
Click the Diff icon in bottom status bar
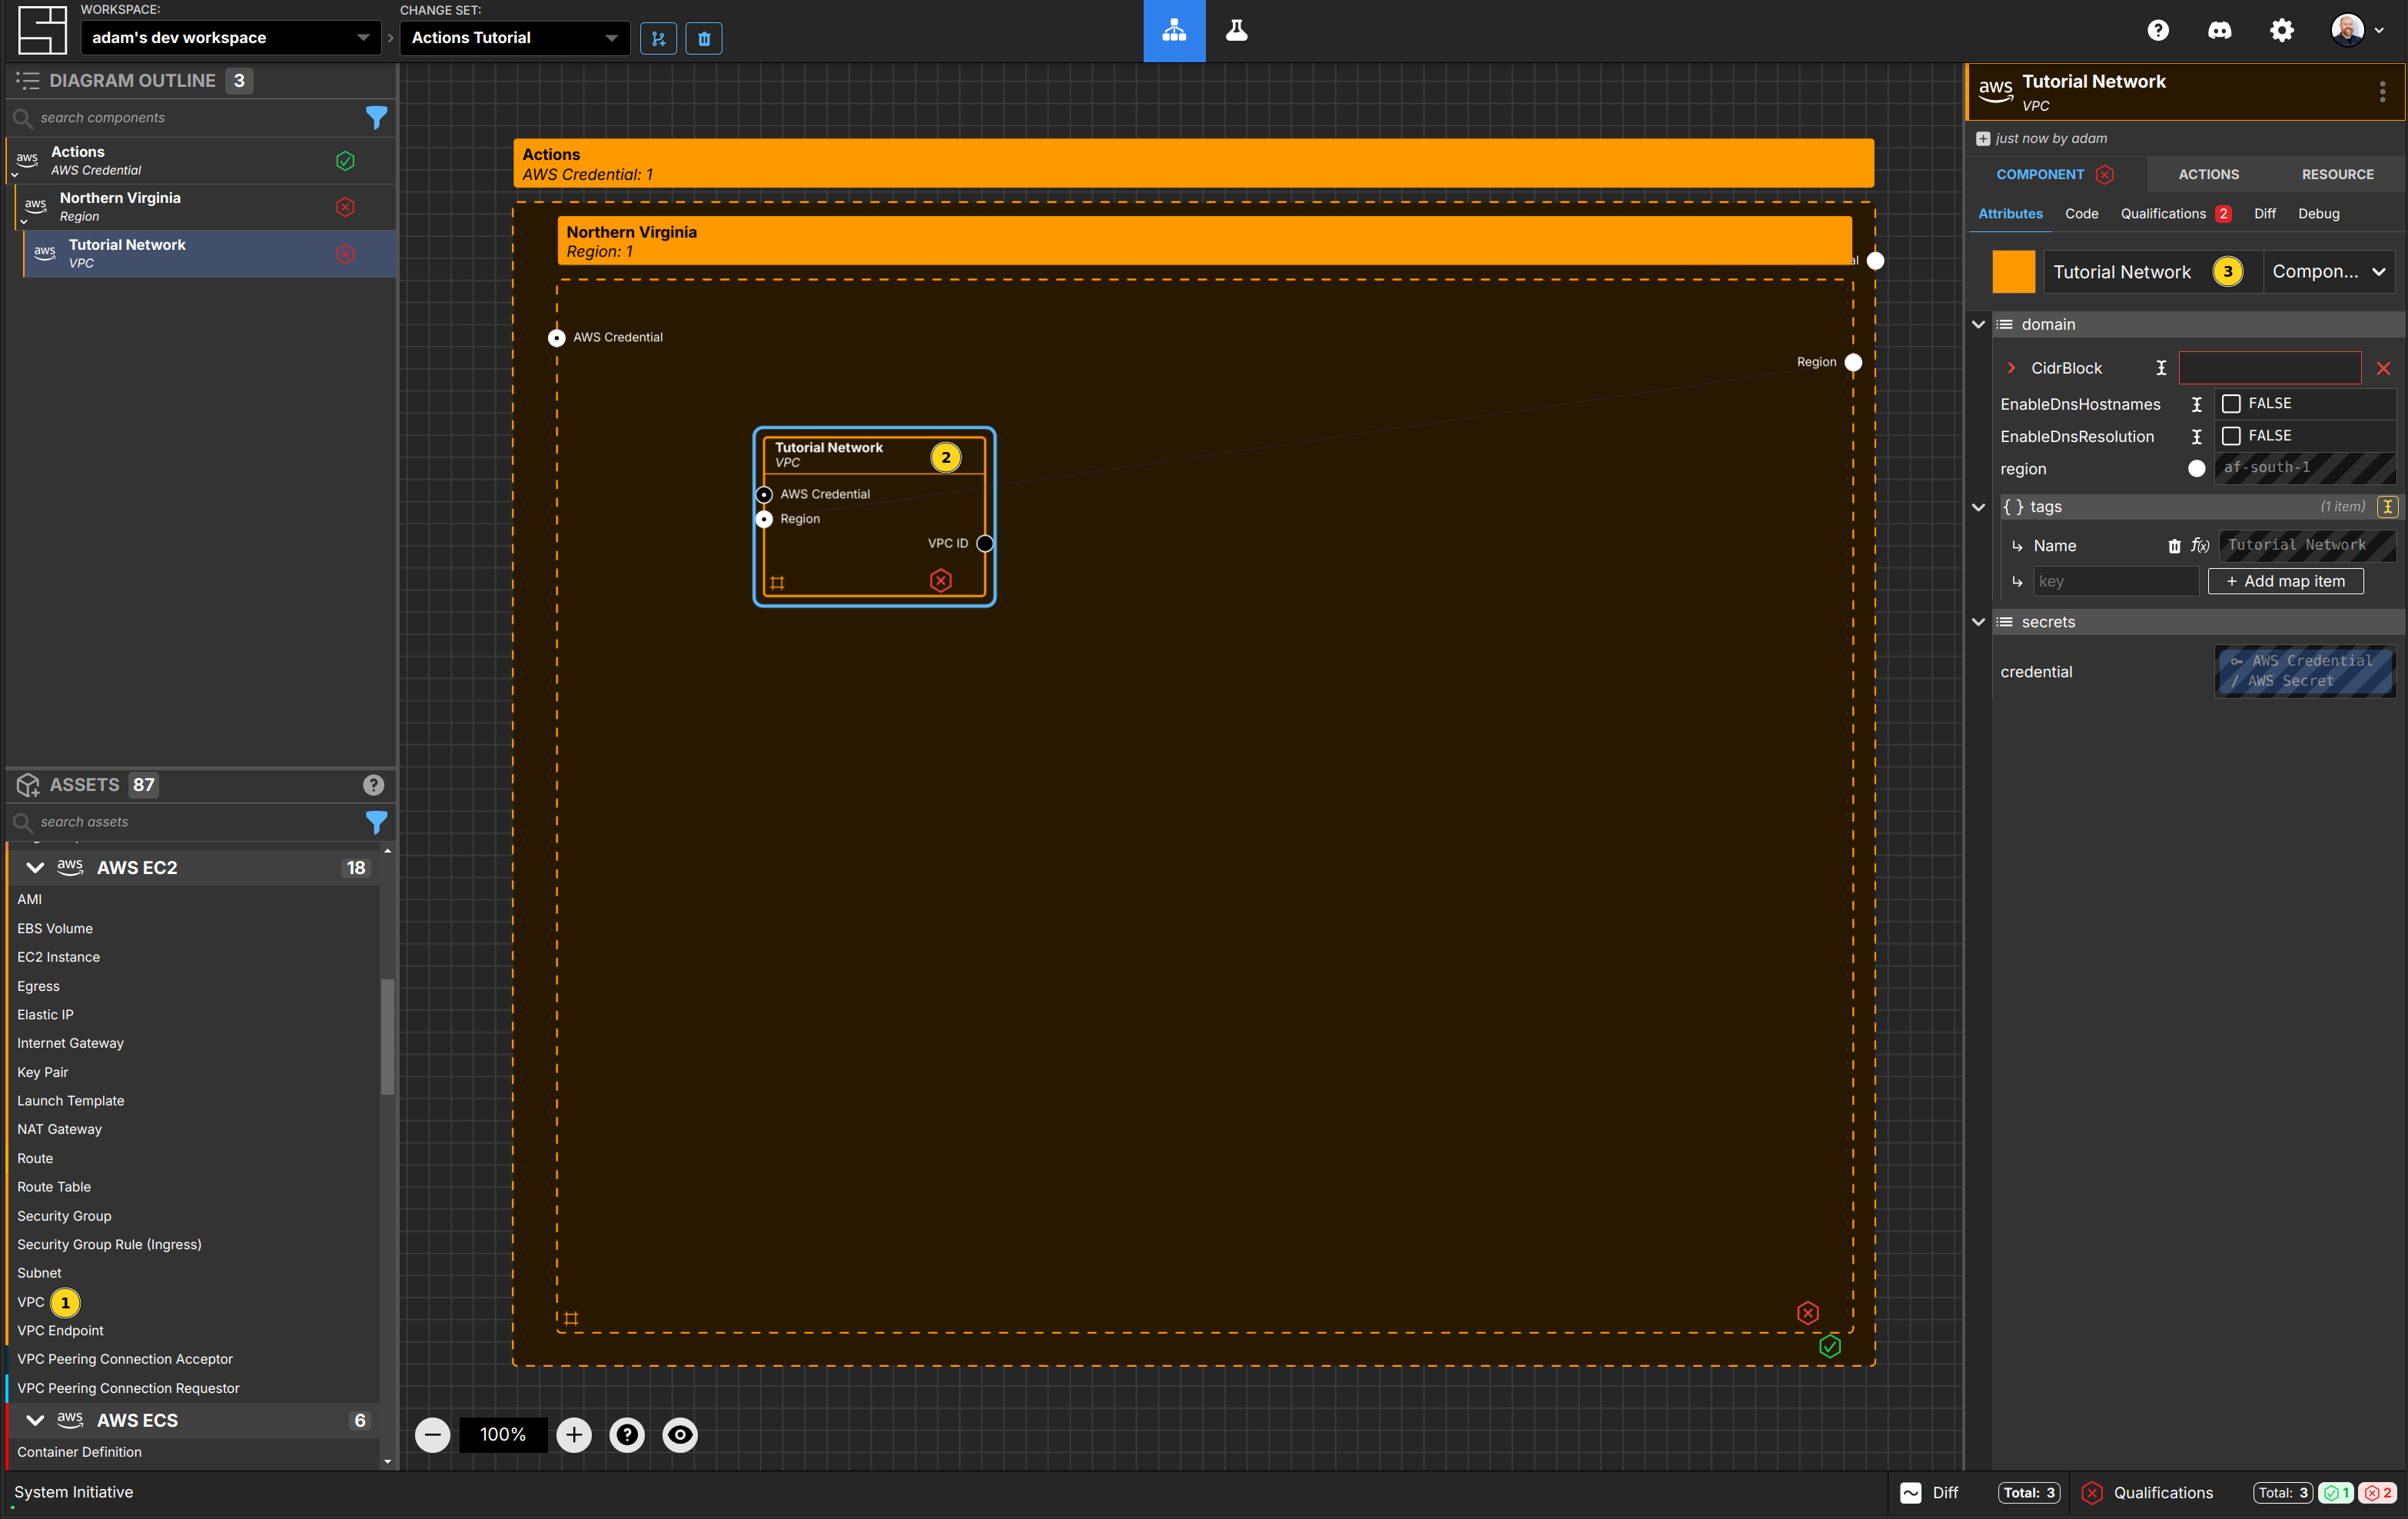[1911, 1493]
